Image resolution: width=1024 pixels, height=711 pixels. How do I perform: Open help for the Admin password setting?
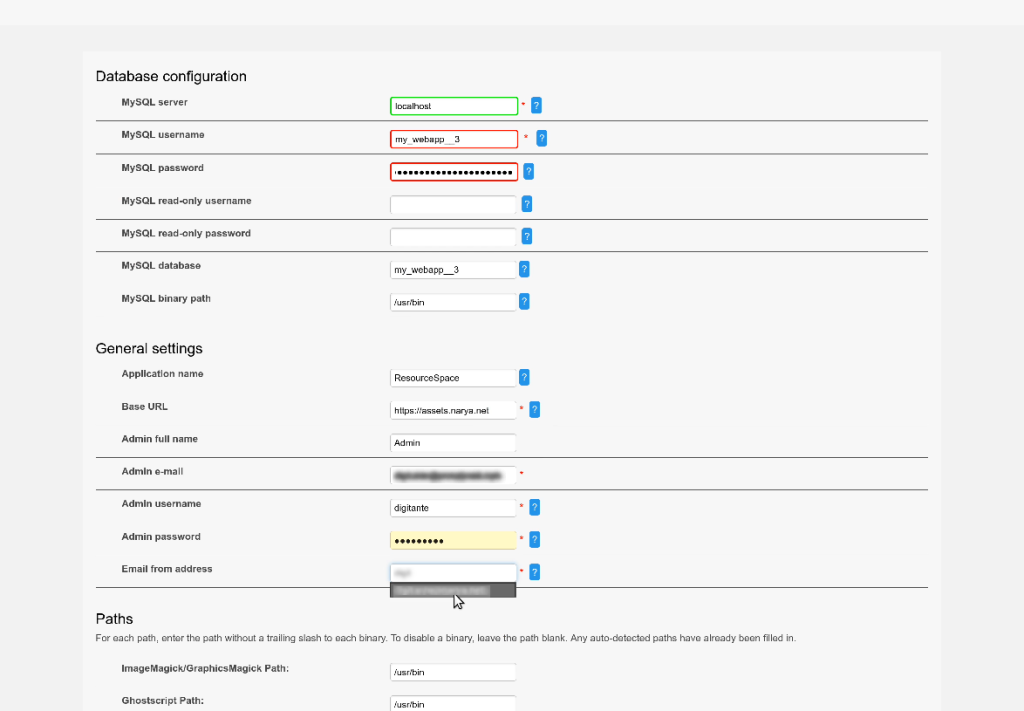(x=533, y=539)
